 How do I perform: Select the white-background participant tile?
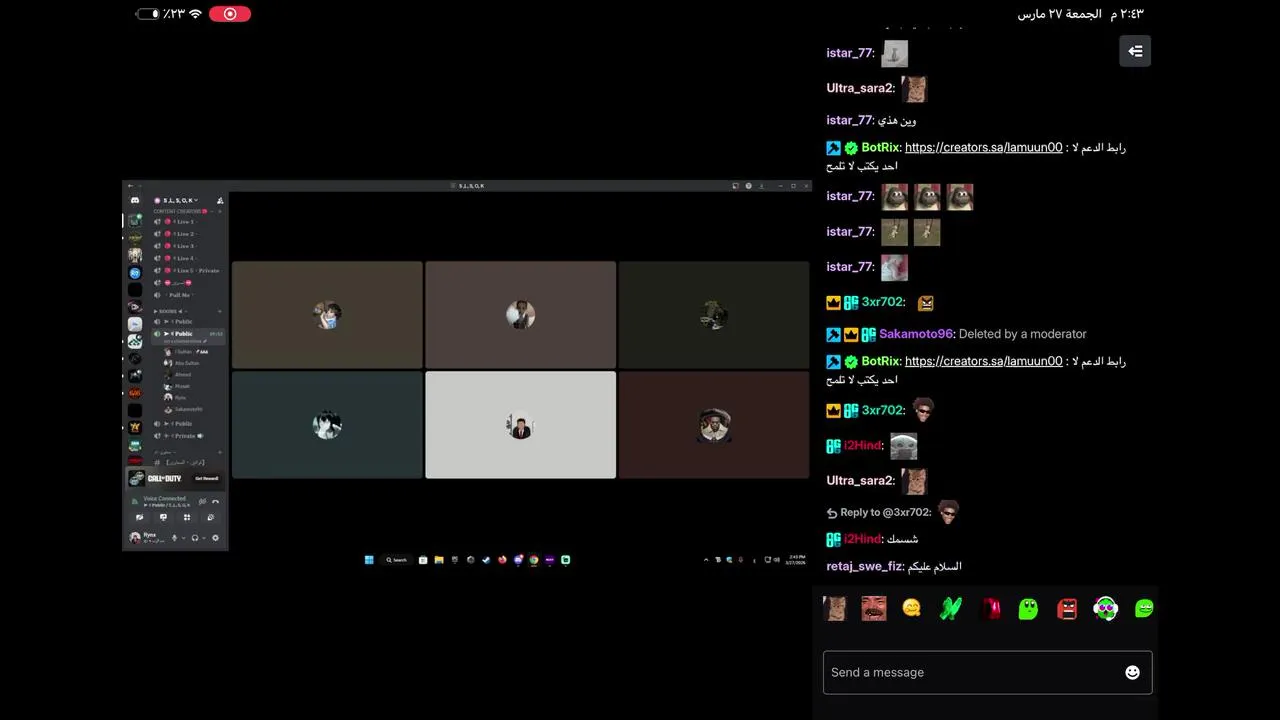520,425
